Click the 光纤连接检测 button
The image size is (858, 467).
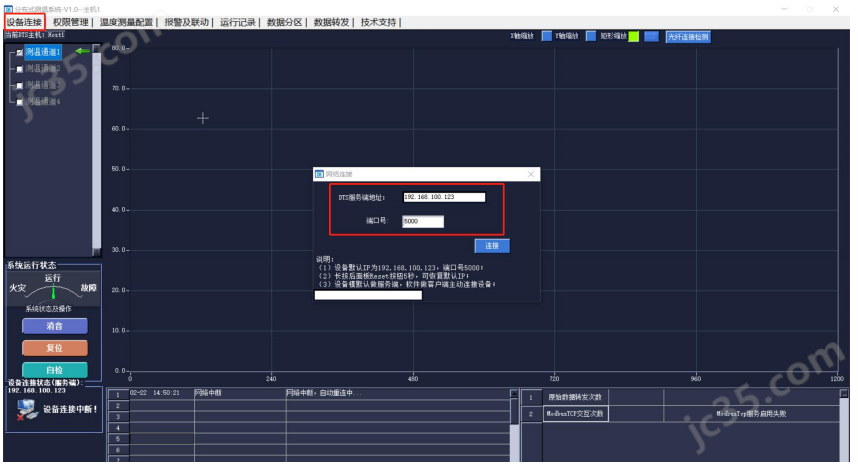coord(688,37)
